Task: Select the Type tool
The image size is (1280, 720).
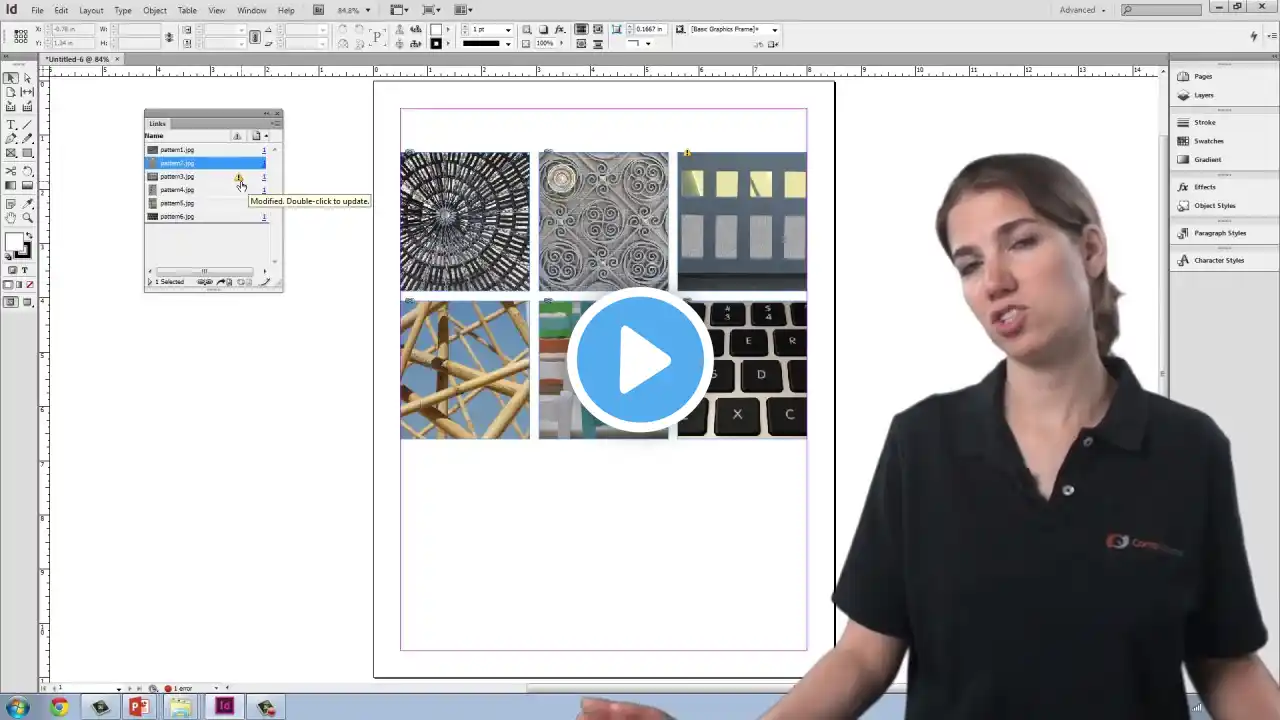Action: (x=11, y=125)
